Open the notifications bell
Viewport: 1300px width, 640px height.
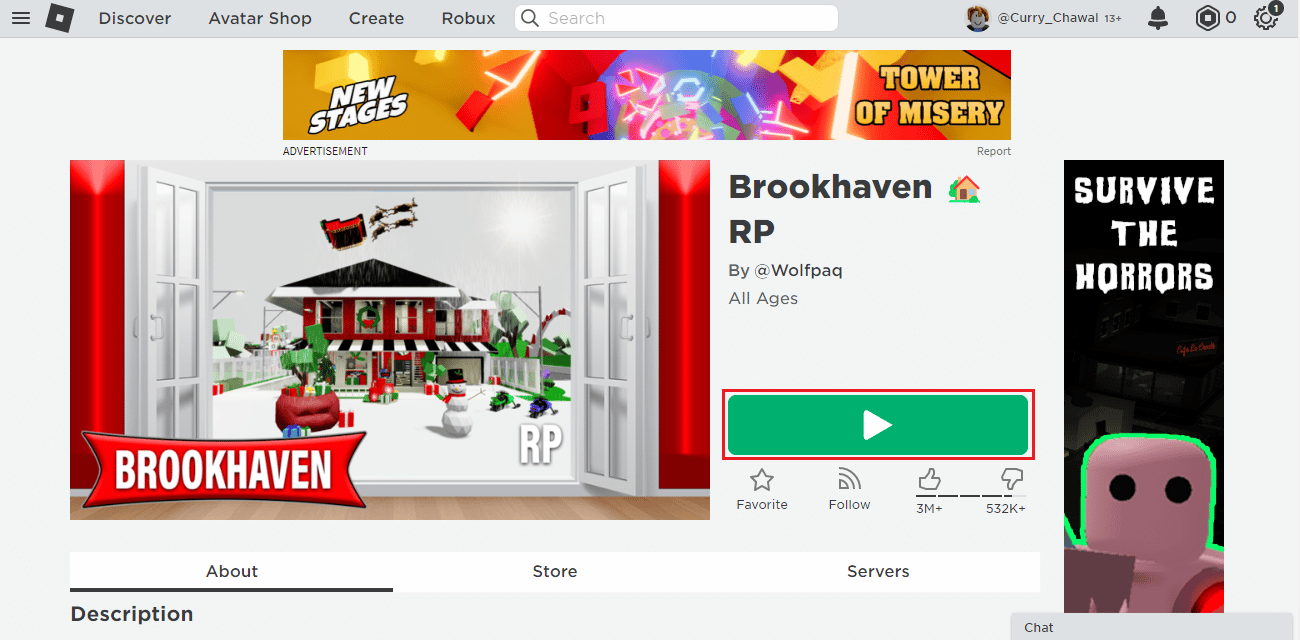coord(1158,18)
